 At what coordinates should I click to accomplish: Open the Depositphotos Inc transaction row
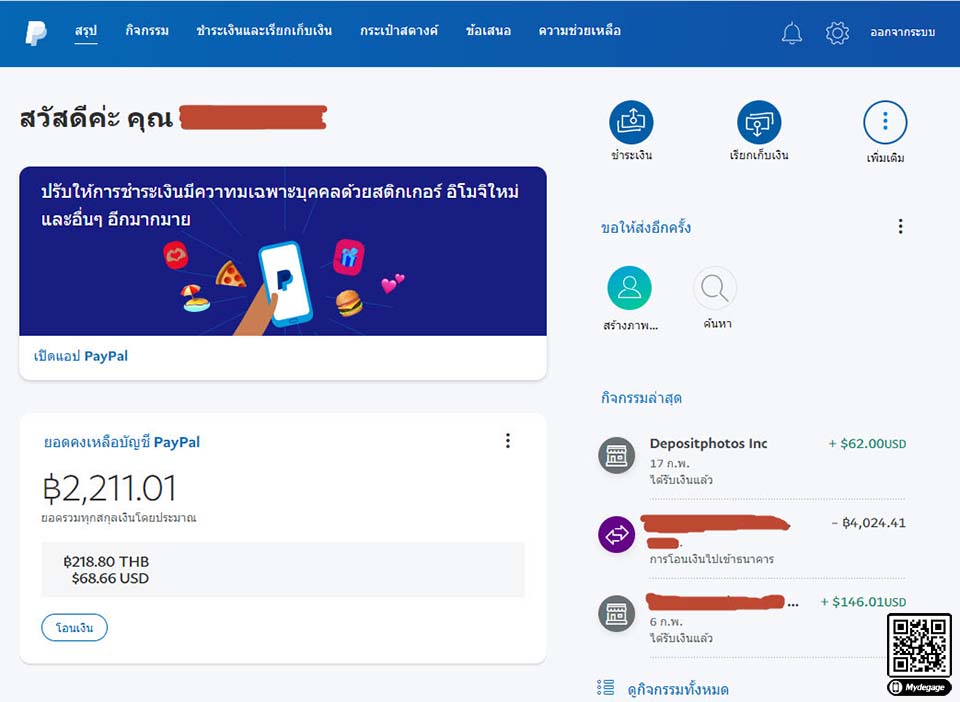coord(752,460)
